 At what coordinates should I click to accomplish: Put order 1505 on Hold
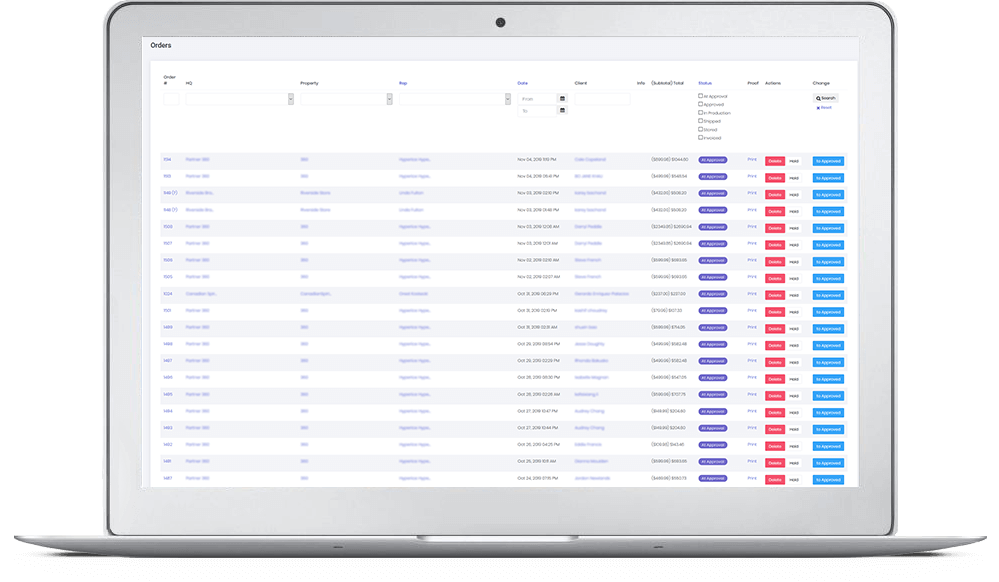[x=794, y=279]
